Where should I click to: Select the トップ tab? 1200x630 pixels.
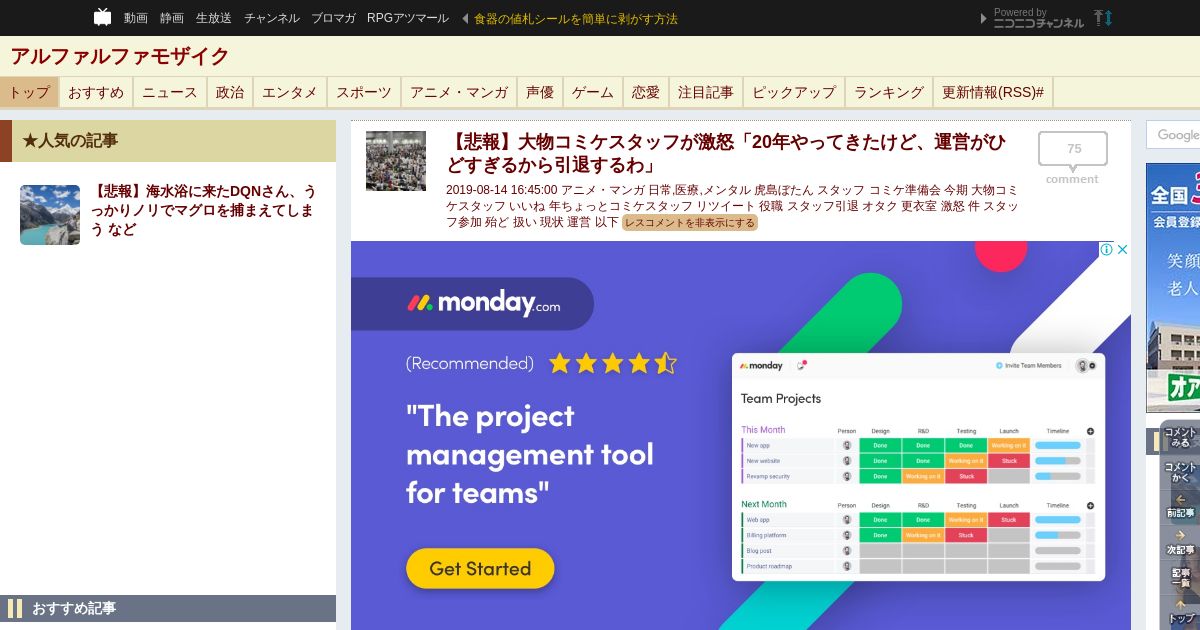pos(29,92)
